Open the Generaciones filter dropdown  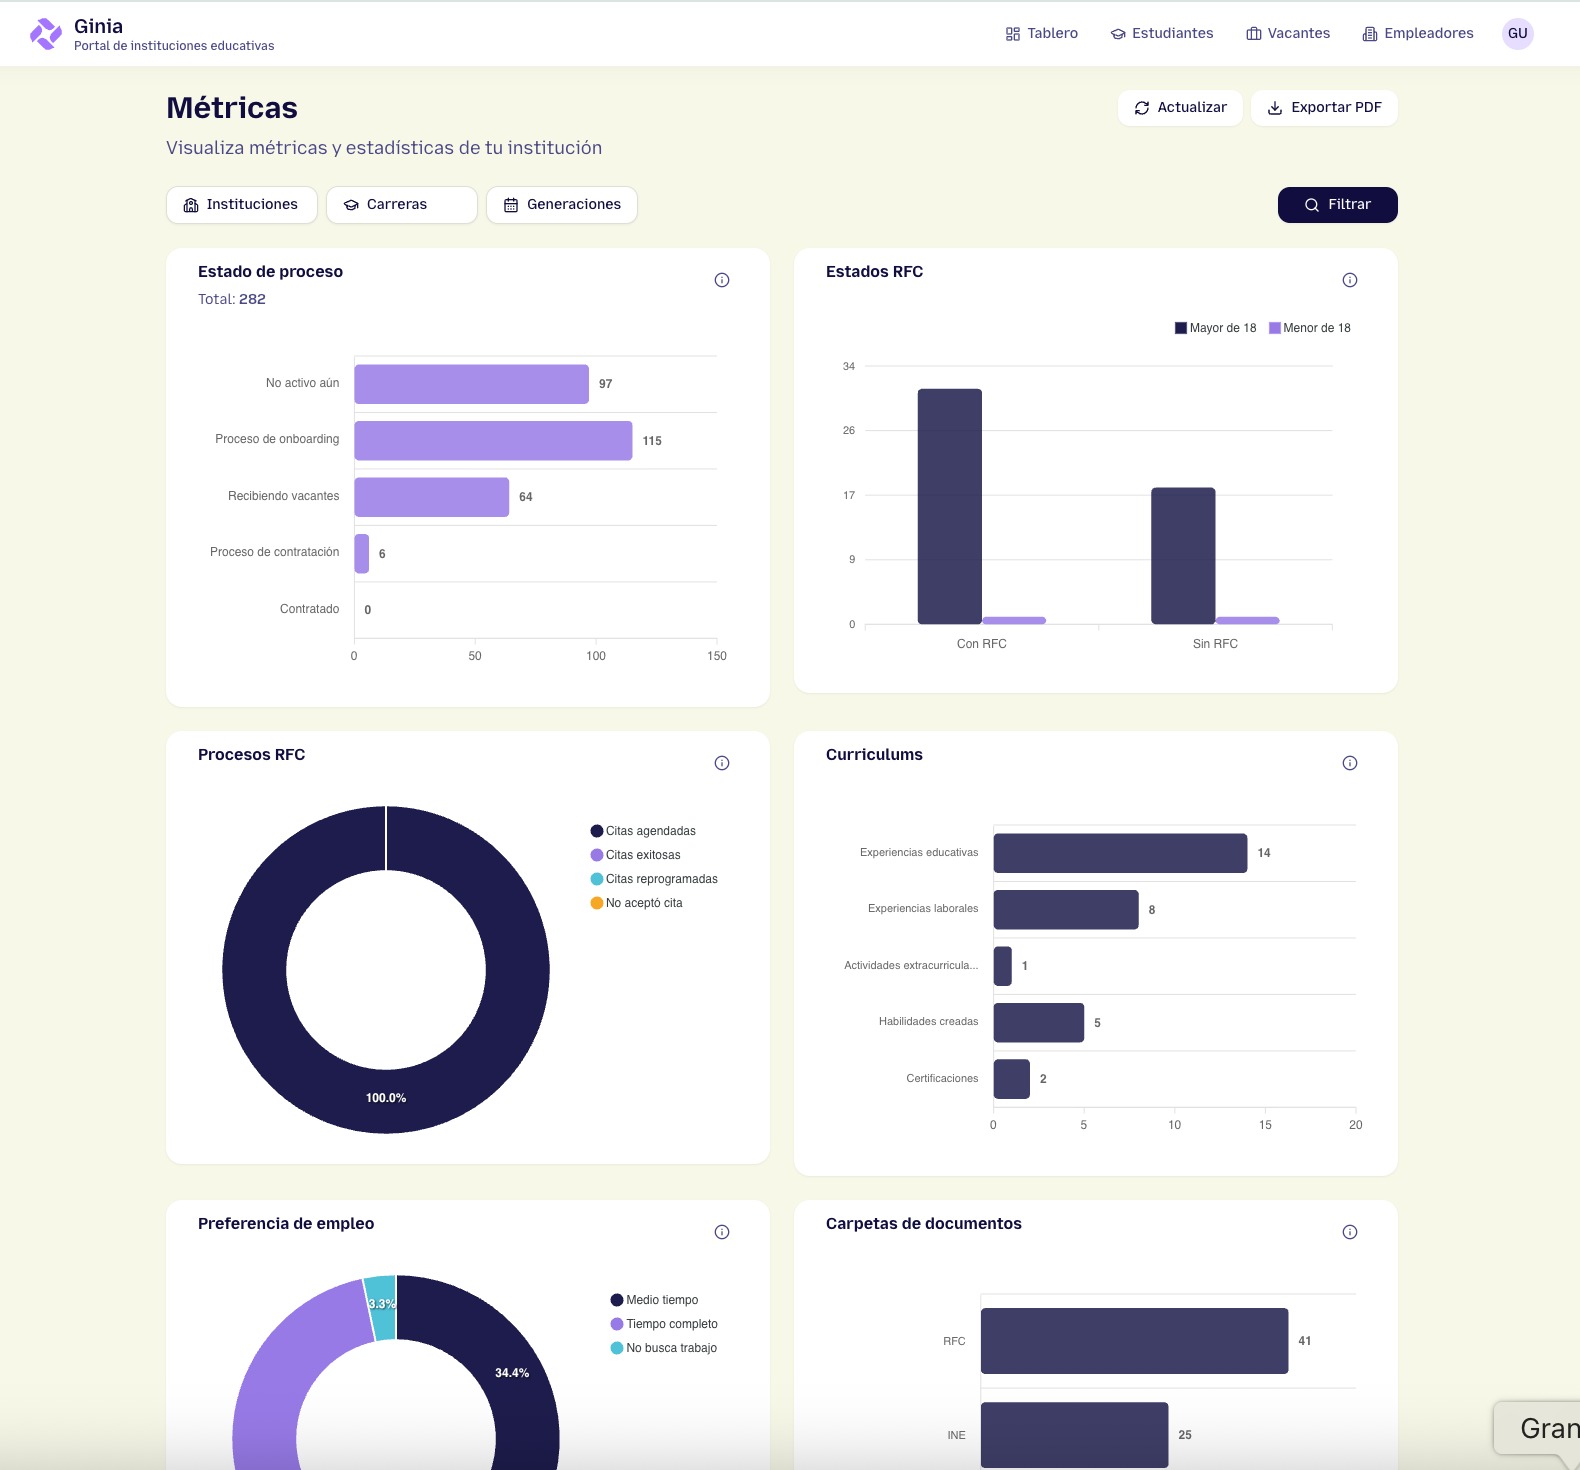point(562,205)
